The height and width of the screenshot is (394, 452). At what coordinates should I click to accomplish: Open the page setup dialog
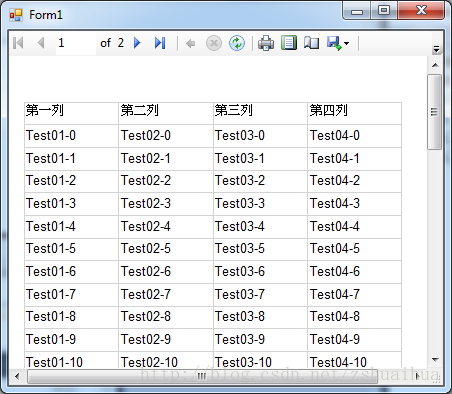pos(311,43)
